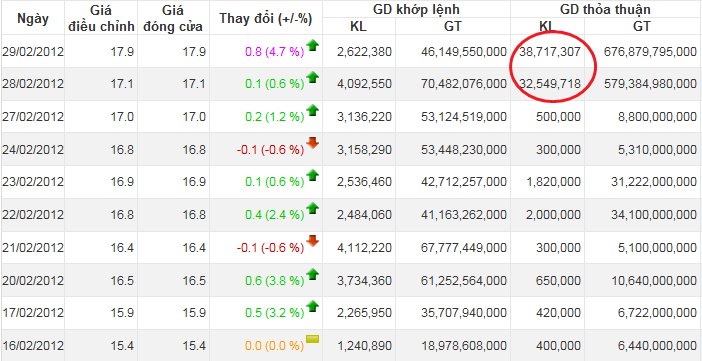Click the matched value 18,978,608,000

tap(464, 346)
